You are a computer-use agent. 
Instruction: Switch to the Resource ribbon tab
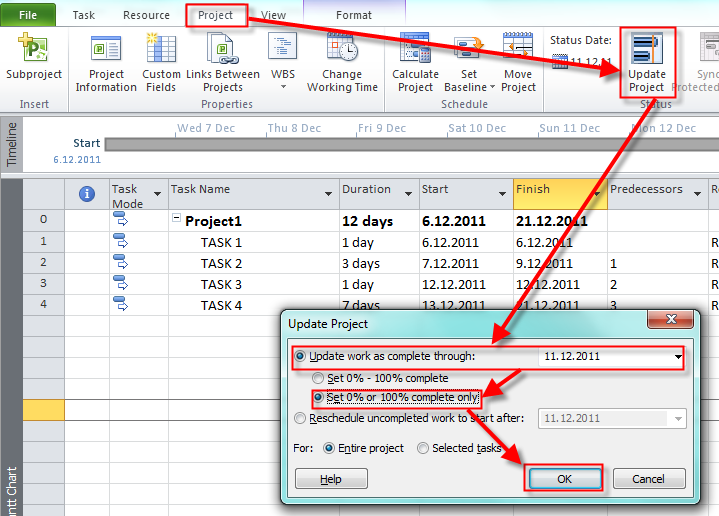tap(146, 15)
